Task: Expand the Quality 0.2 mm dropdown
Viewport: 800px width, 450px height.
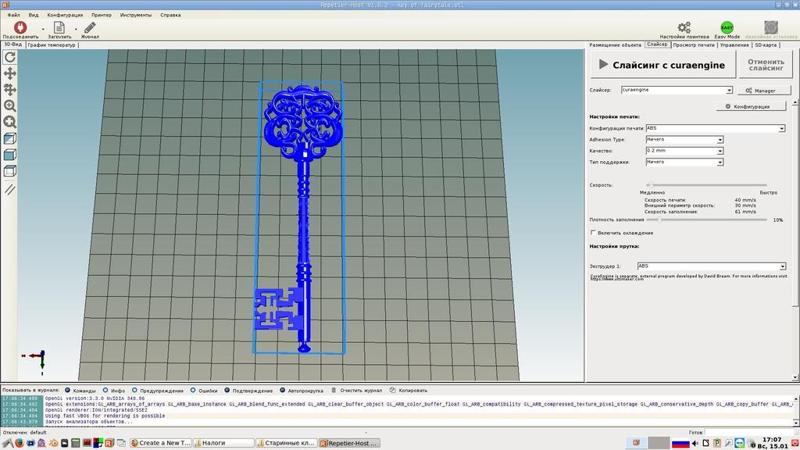Action: 683,150
